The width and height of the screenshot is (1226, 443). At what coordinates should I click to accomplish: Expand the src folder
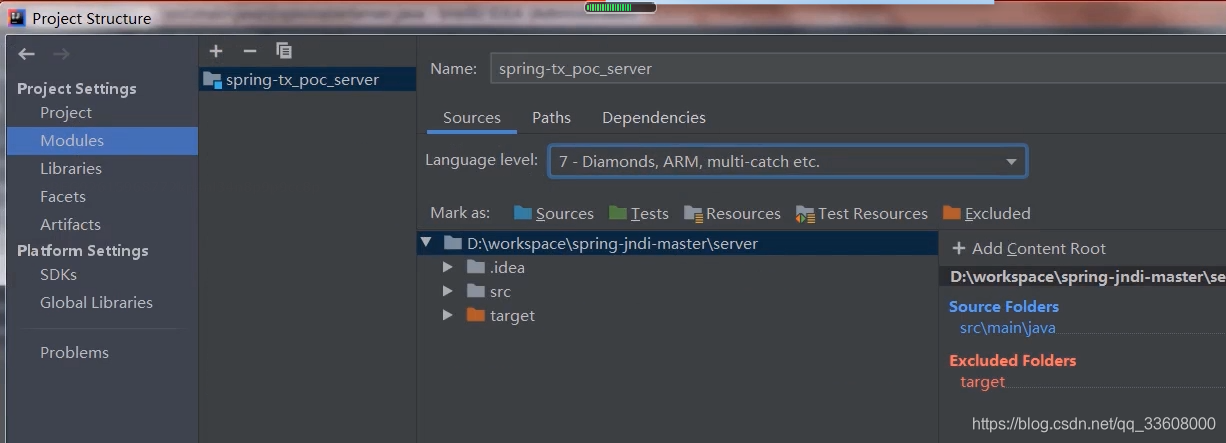tap(447, 291)
